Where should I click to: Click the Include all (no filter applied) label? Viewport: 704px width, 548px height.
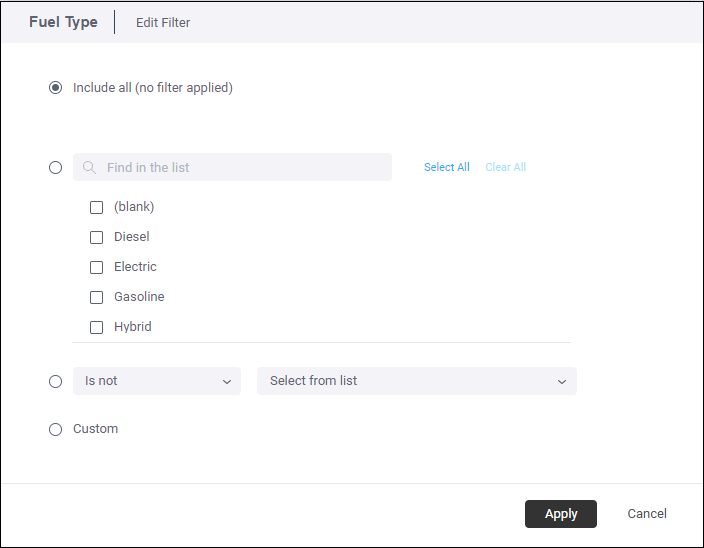[153, 88]
